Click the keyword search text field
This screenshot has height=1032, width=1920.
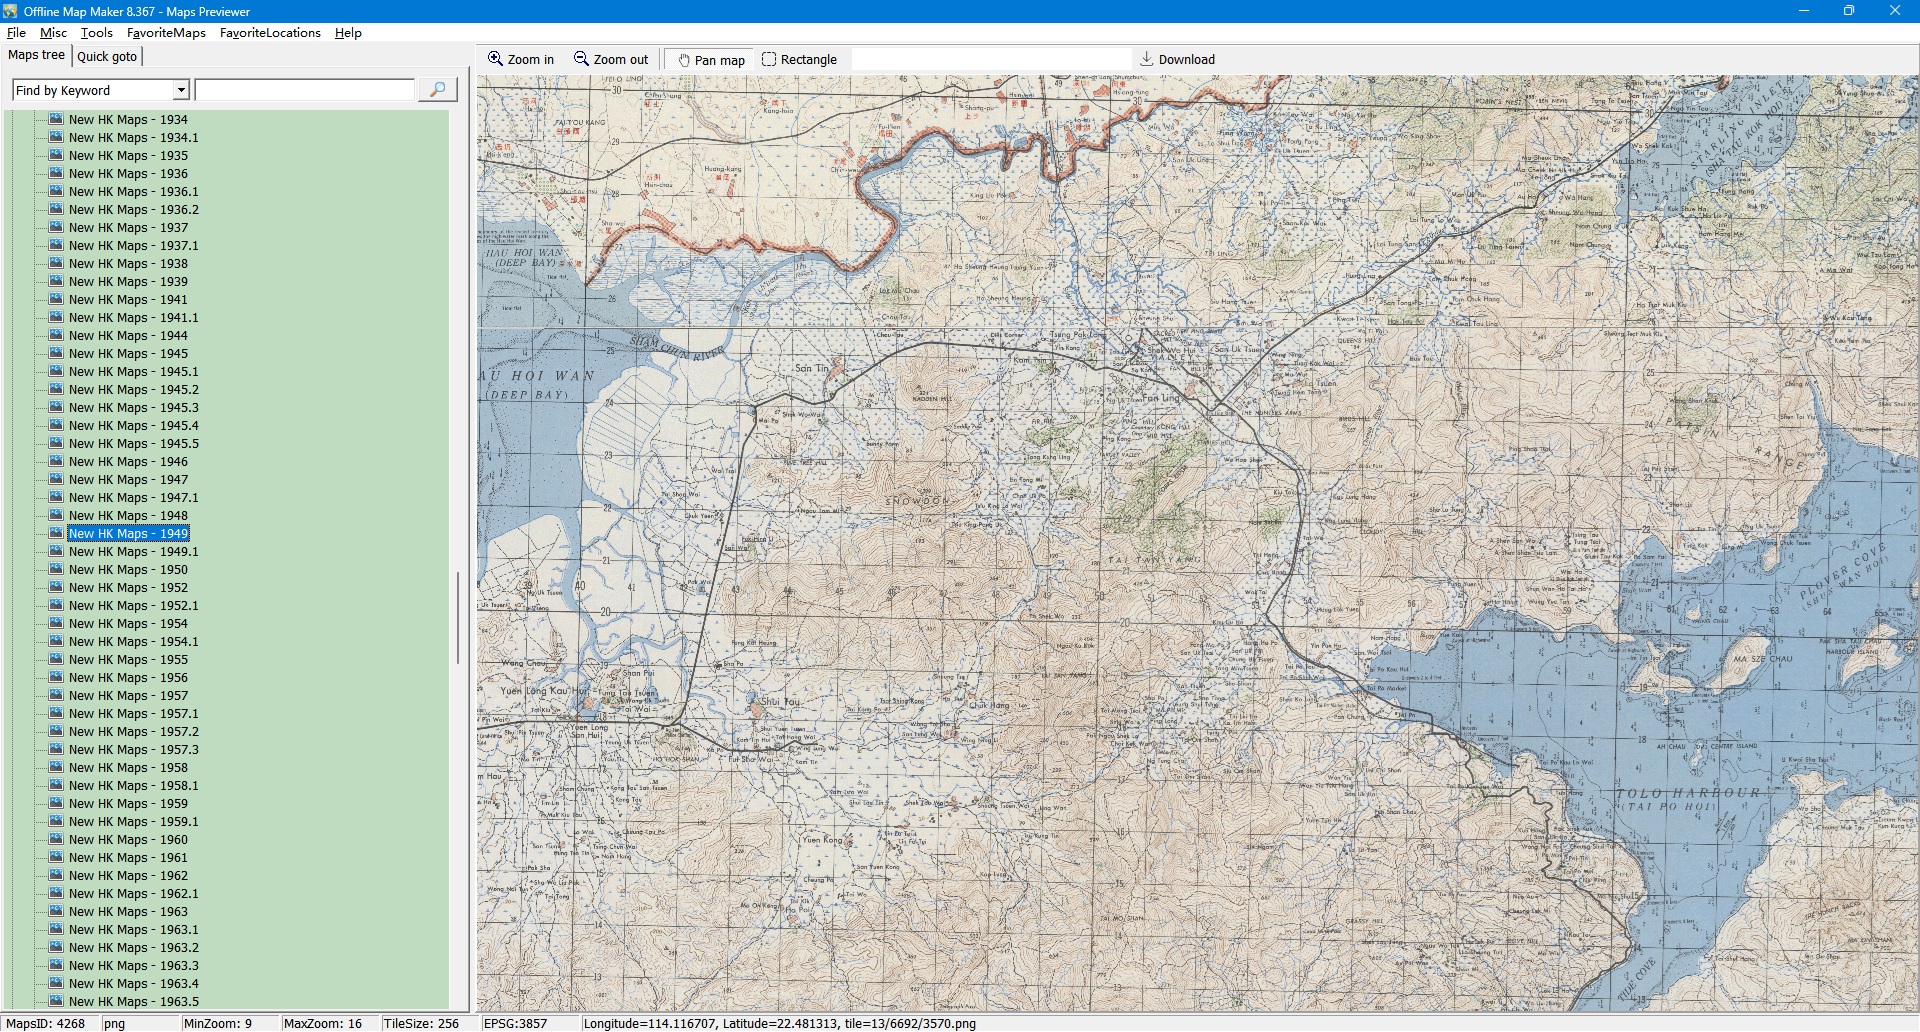[305, 90]
